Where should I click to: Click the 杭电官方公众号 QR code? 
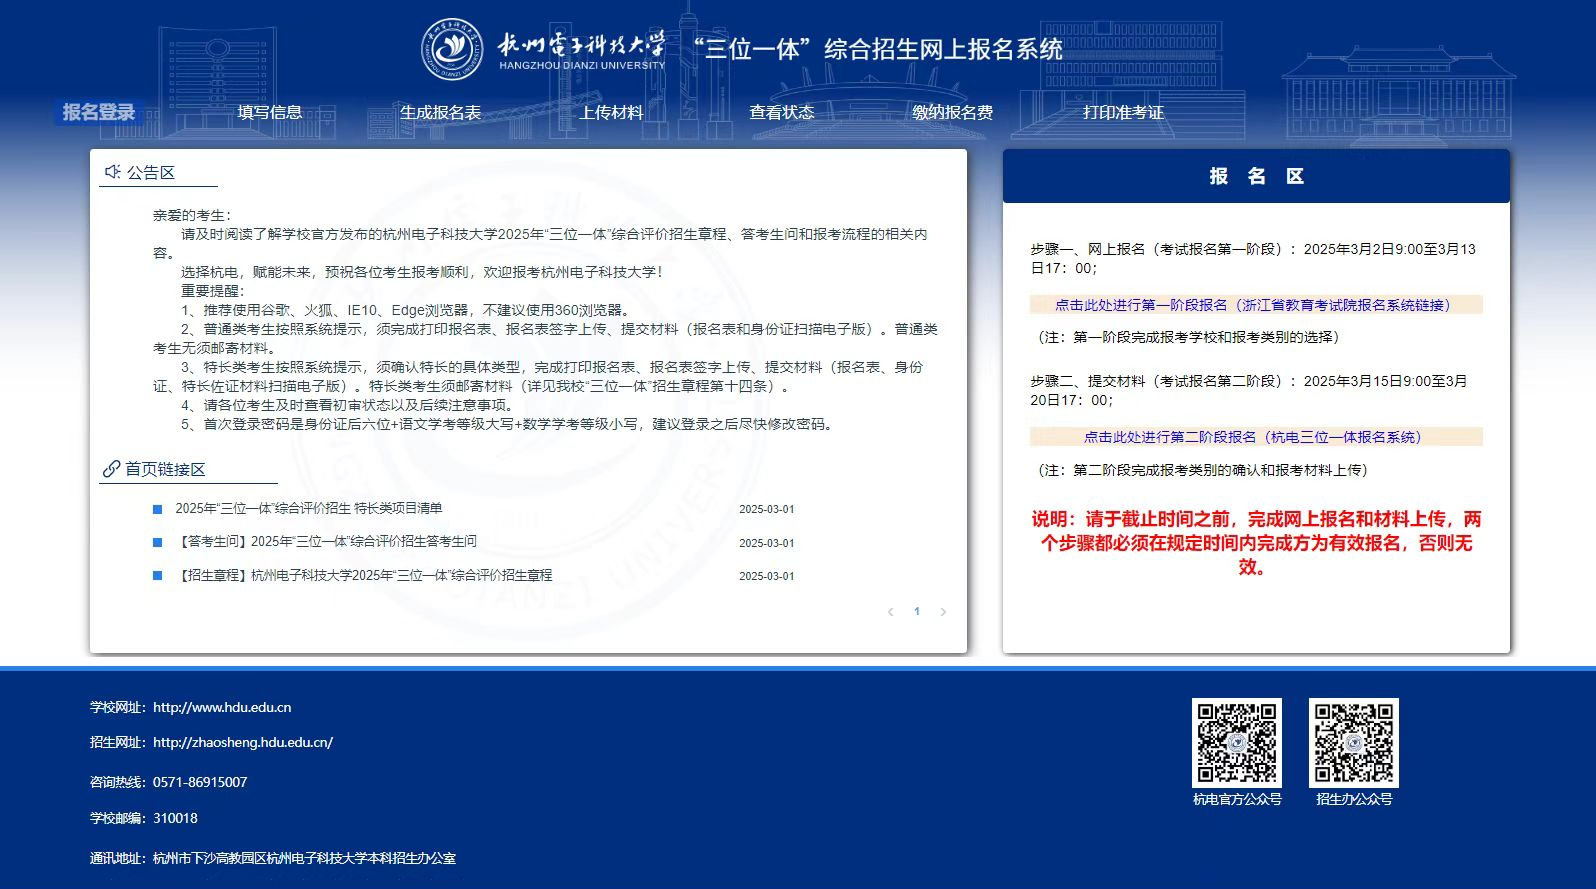pyautogui.click(x=1236, y=742)
